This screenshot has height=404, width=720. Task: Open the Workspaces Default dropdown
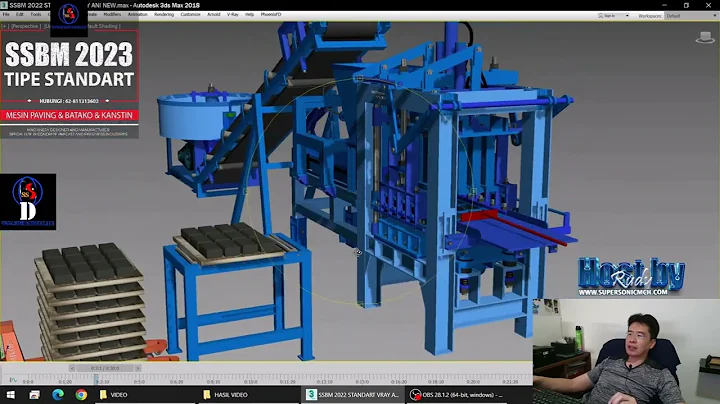click(691, 16)
